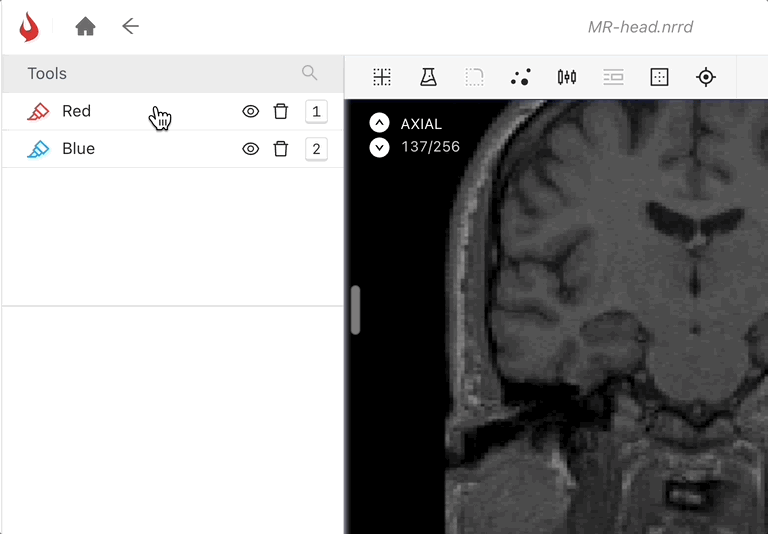Click the back arrow
Image resolution: width=768 pixels, height=534 pixels.
[x=130, y=26]
